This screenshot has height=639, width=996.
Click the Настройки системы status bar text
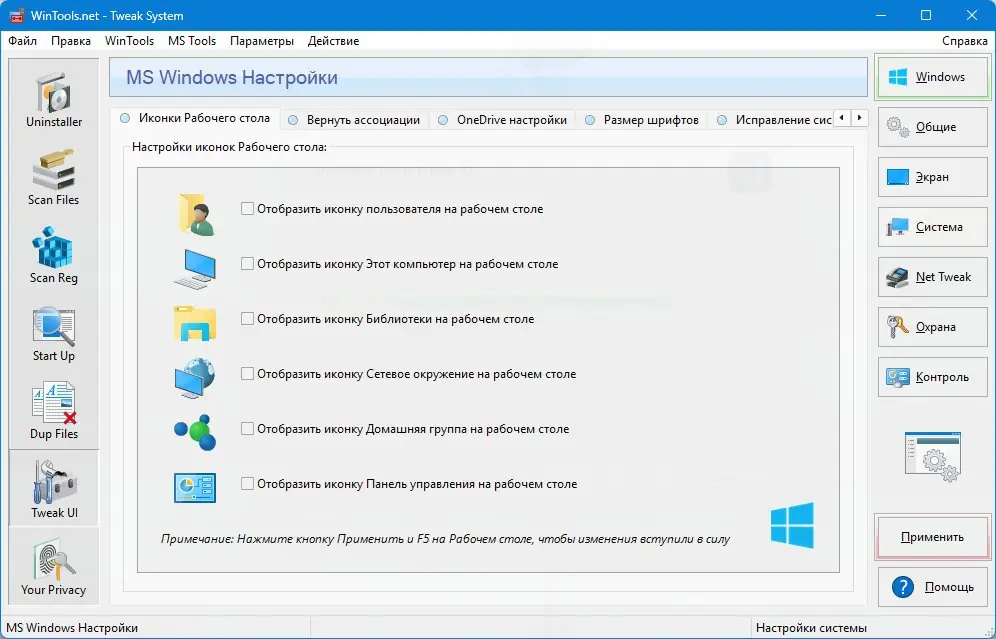811,628
